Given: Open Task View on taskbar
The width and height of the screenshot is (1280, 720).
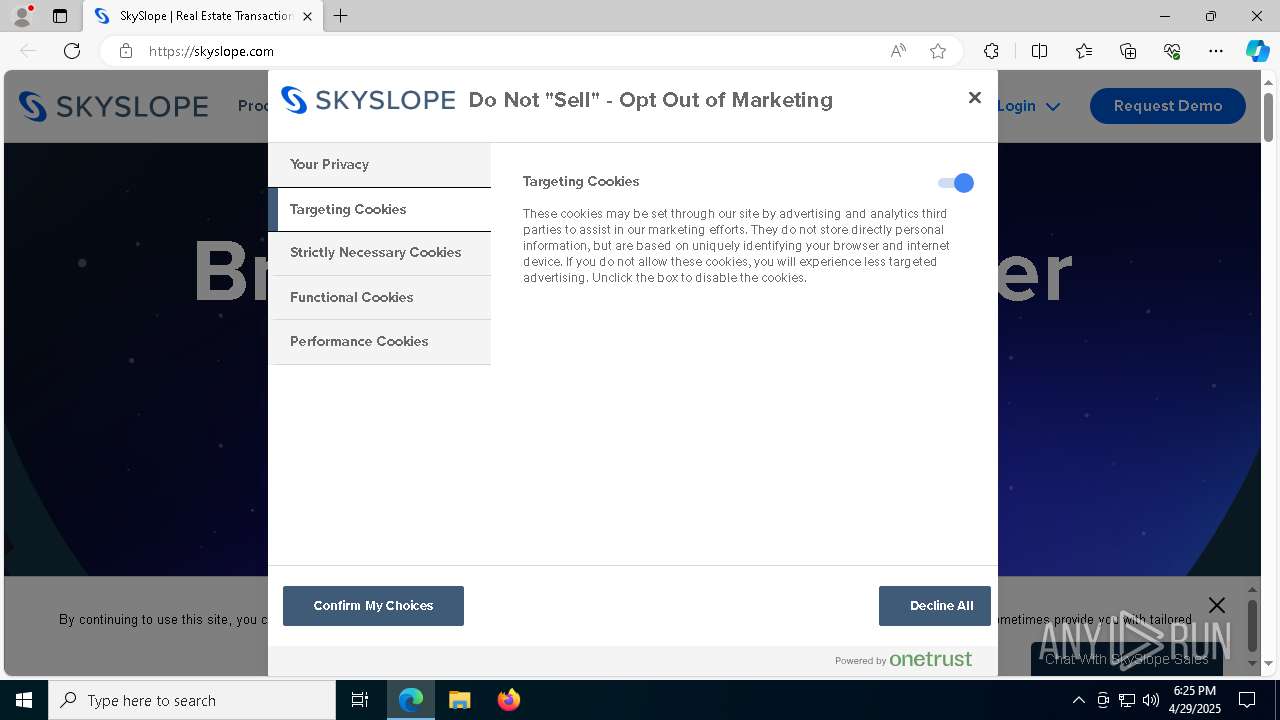Looking at the screenshot, I should tap(360, 700).
